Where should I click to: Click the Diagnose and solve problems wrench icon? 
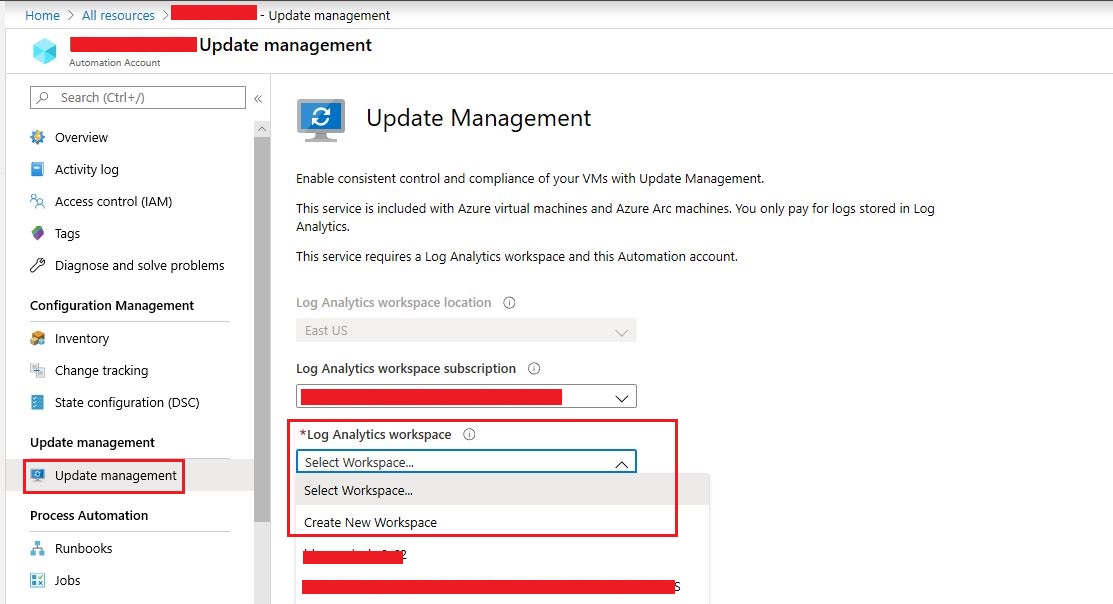[x=38, y=265]
